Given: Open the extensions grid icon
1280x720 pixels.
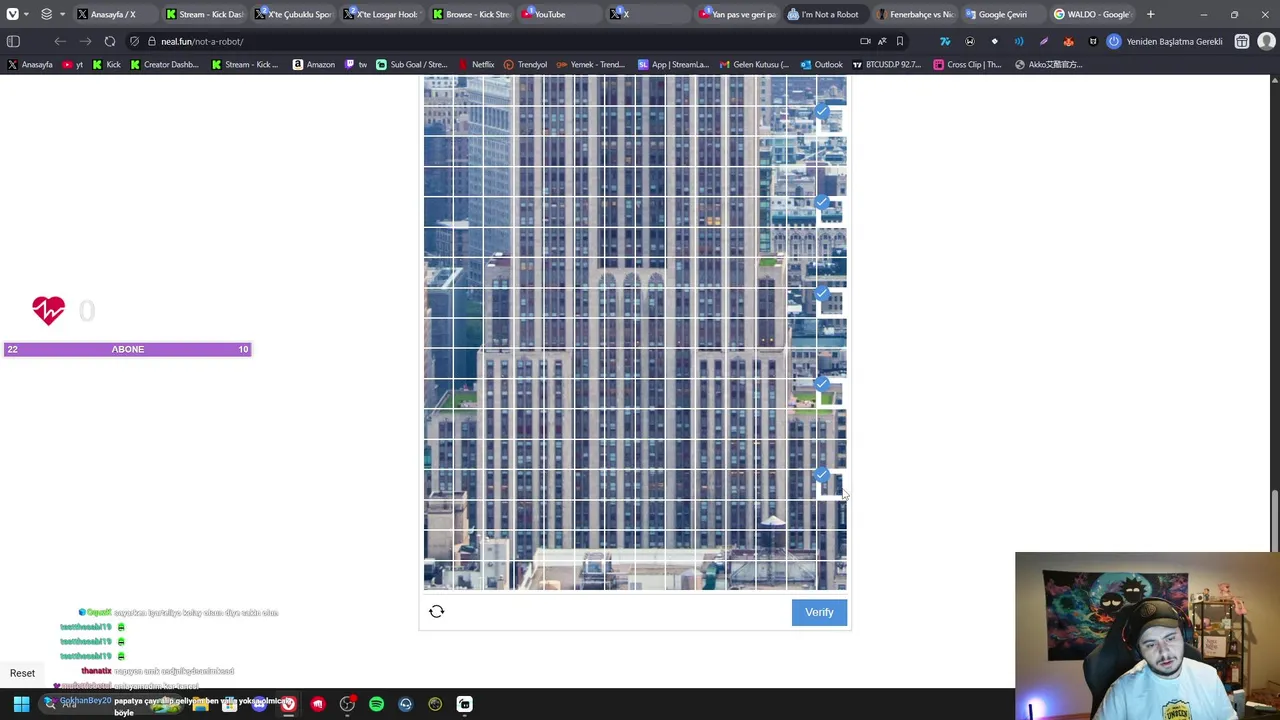Looking at the screenshot, I should pyautogui.click(x=1241, y=41).
